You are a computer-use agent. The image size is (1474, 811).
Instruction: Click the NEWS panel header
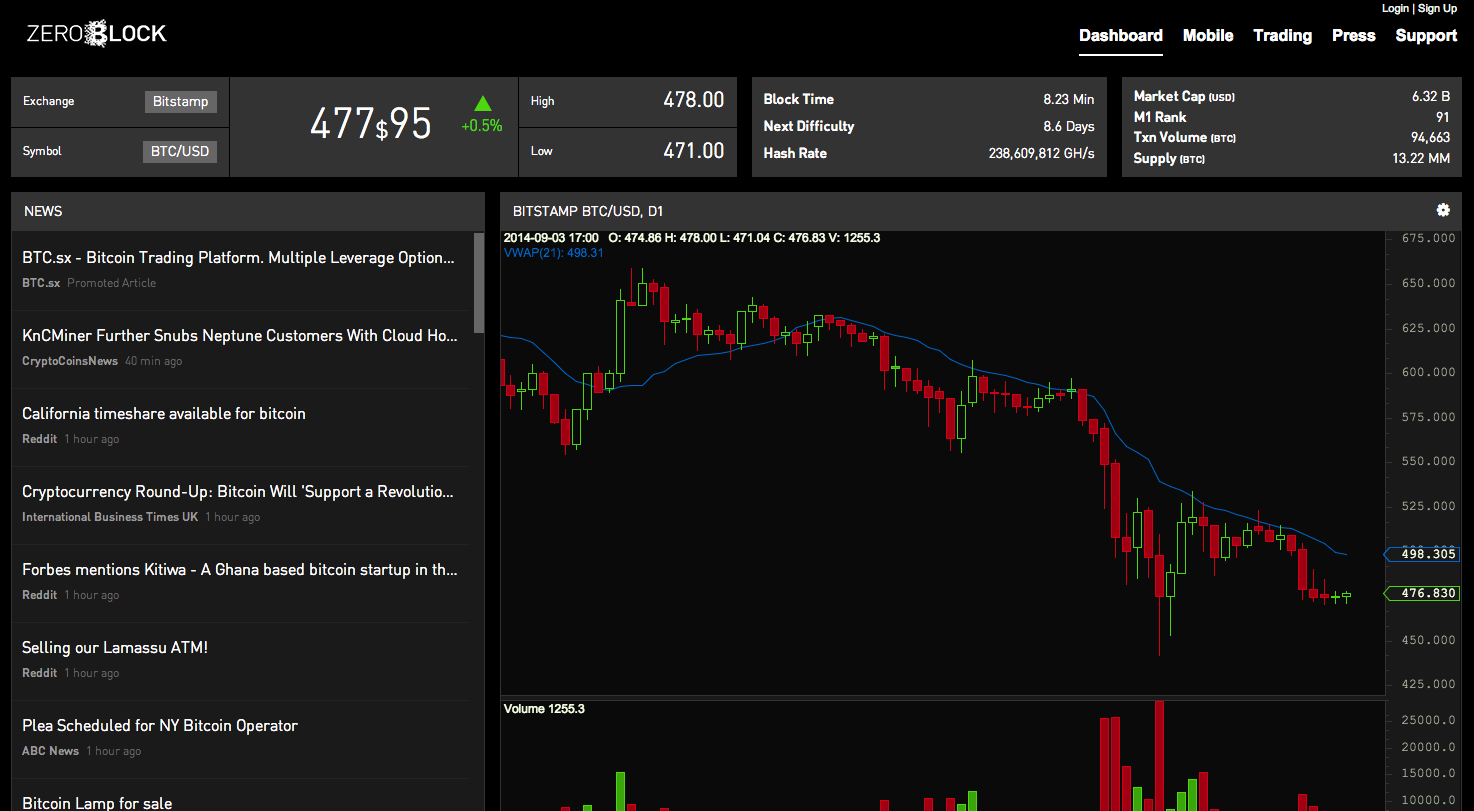[248, 211]
